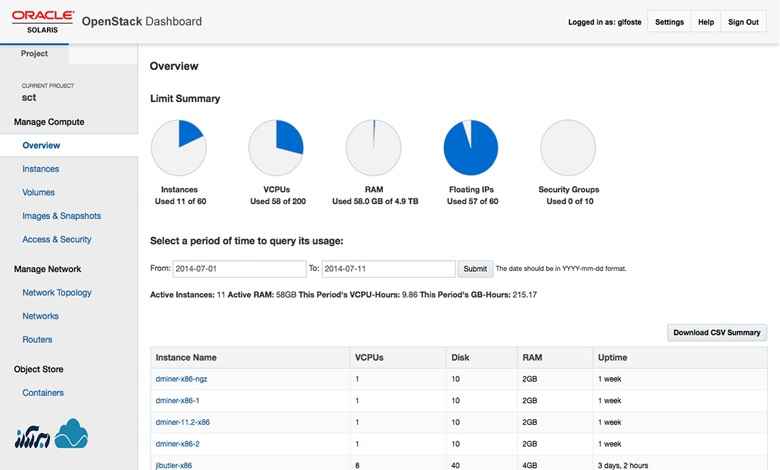Go to Images & Snapshots

coord(61,216)
